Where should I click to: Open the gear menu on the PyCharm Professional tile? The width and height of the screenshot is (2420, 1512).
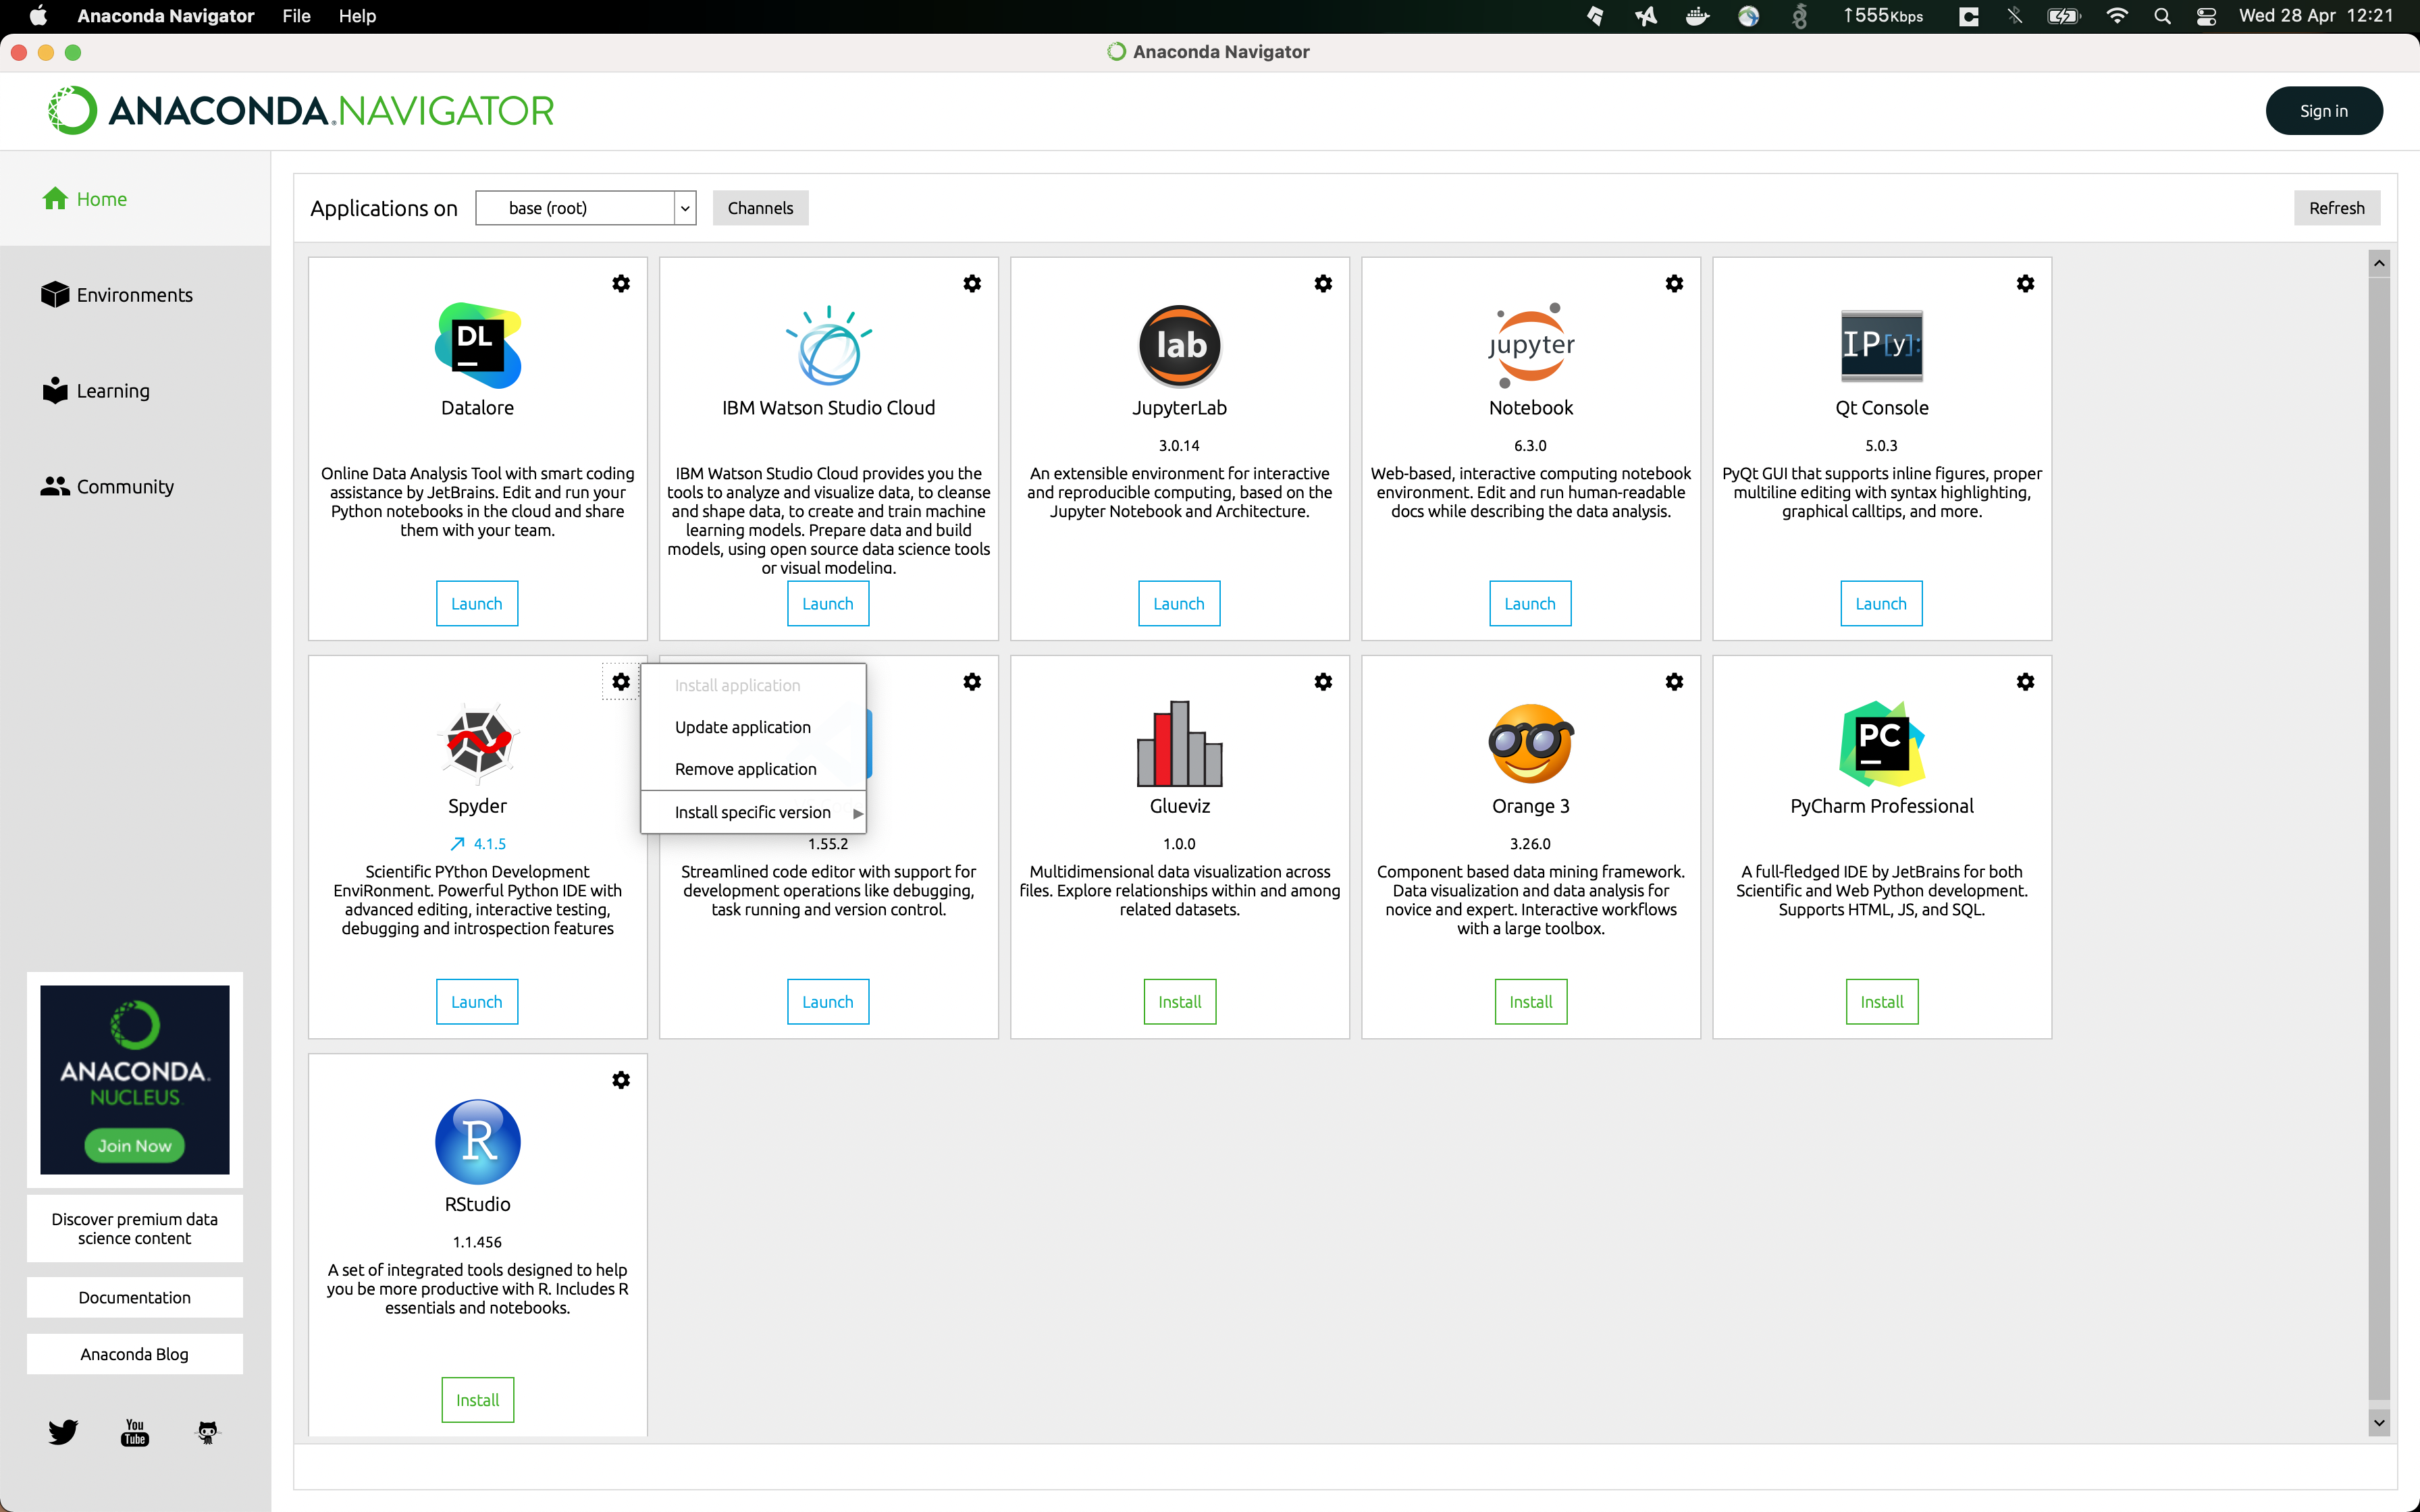2025,682
